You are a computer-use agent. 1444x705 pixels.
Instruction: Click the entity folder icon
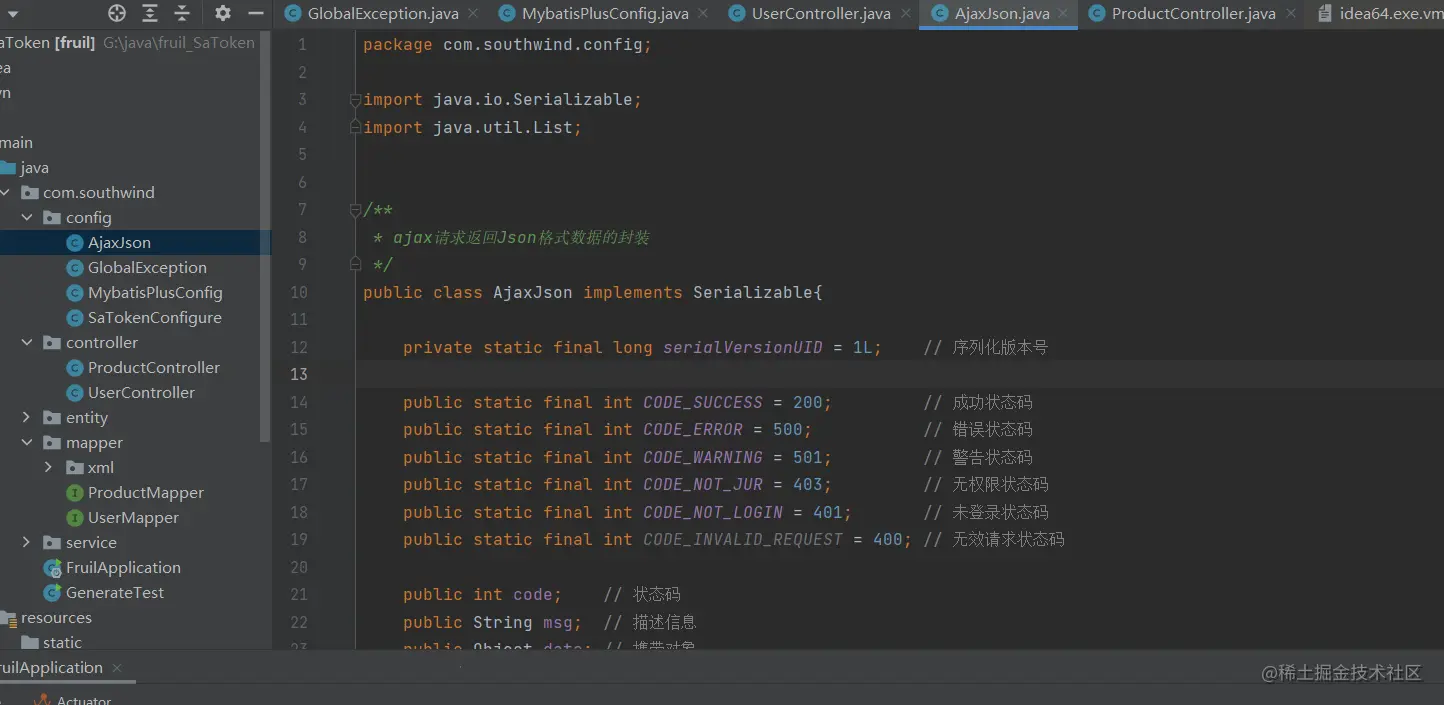[52, 418]
